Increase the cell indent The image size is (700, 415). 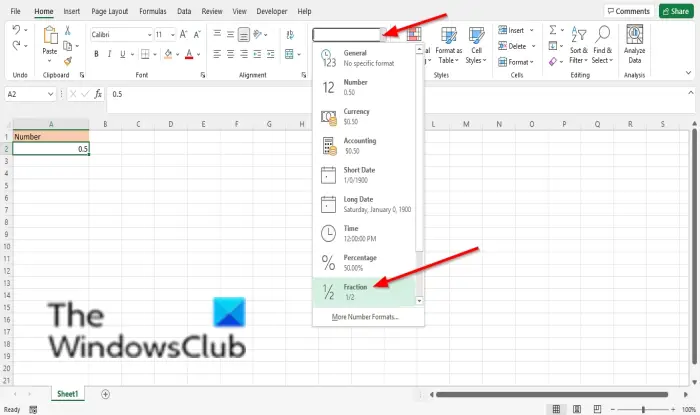271,54
